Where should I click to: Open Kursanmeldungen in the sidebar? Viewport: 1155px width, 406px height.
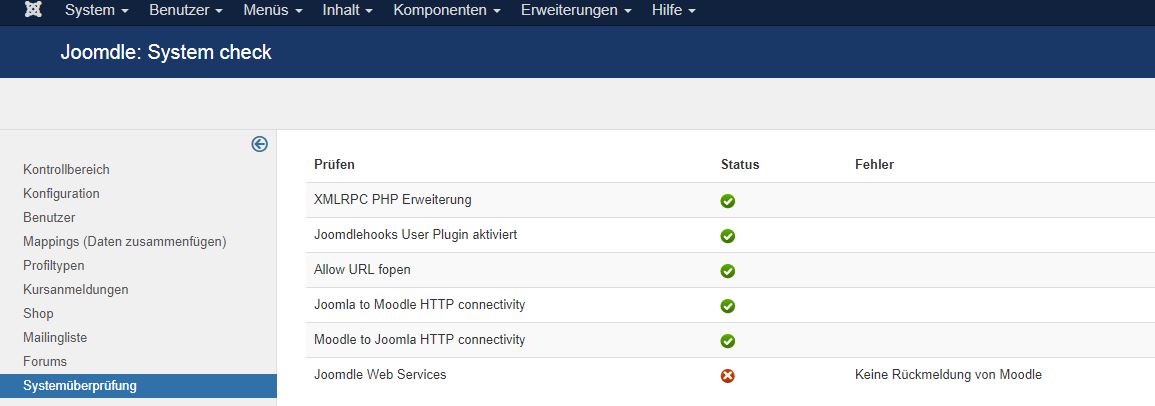pos(75,290)
